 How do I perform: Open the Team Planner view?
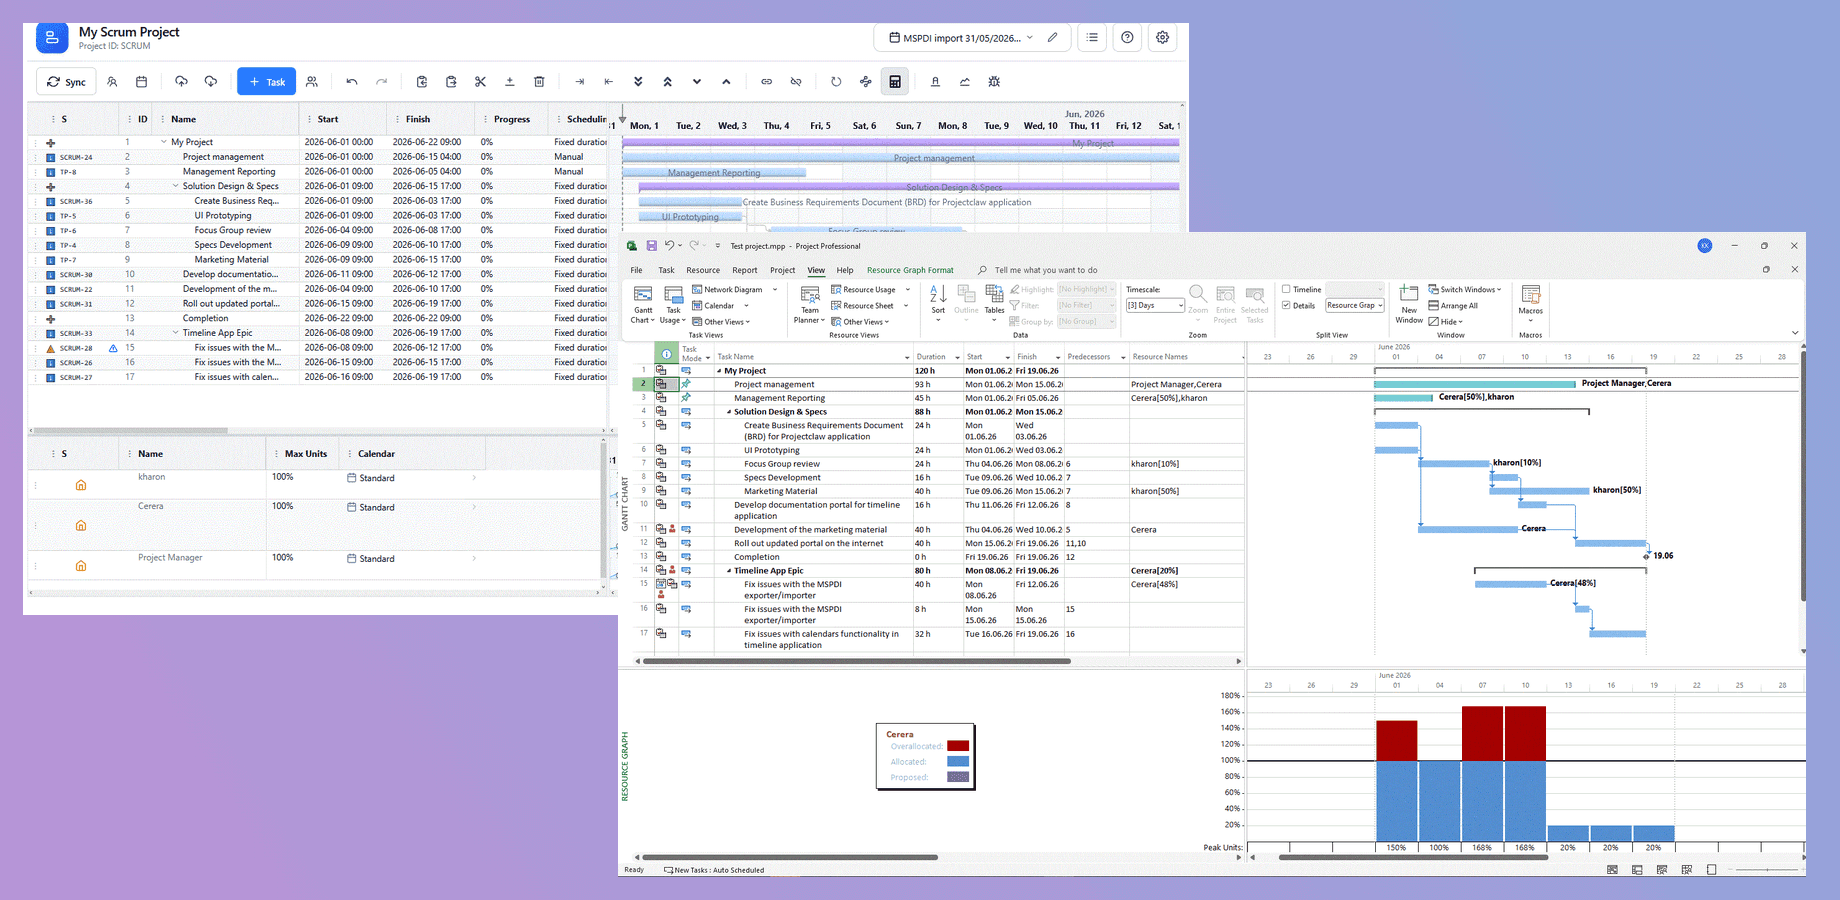(809, 304)
